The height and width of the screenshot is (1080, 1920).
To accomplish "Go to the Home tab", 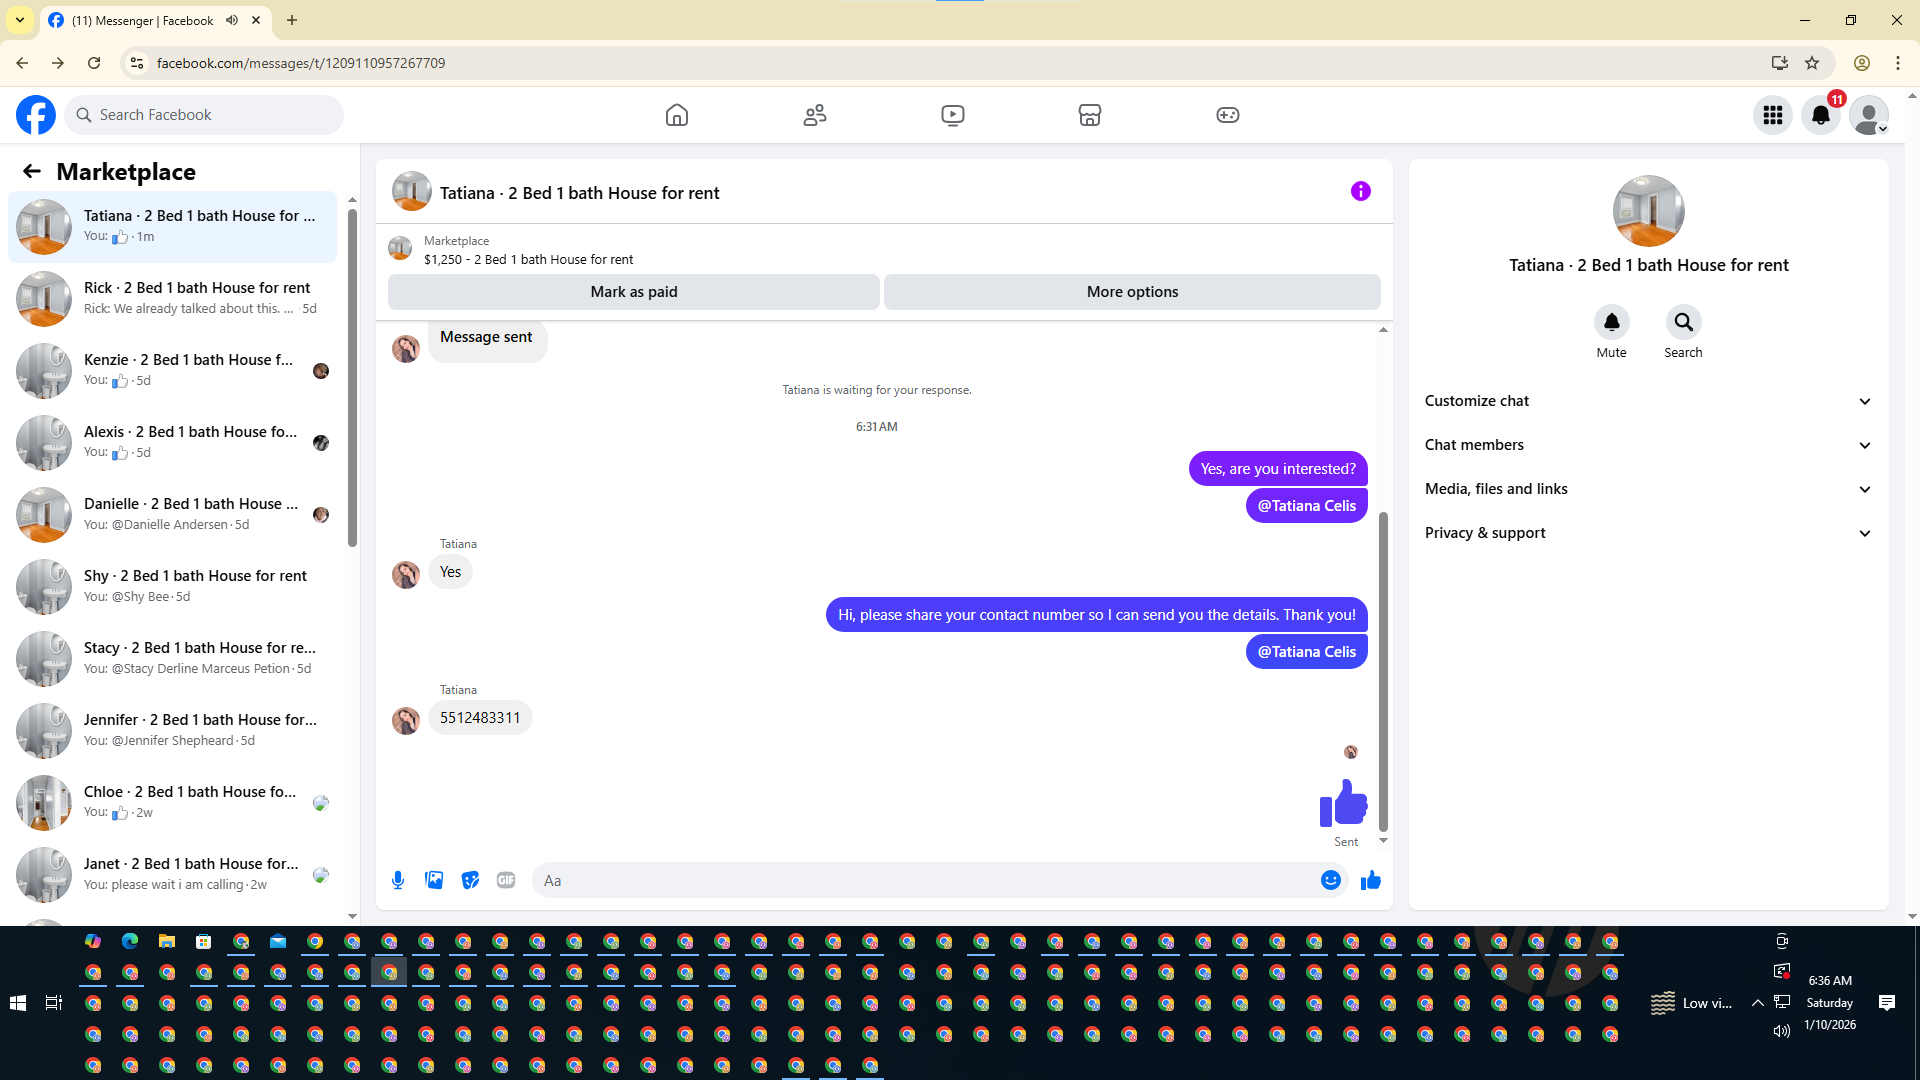I will click(x=677, y=115).
